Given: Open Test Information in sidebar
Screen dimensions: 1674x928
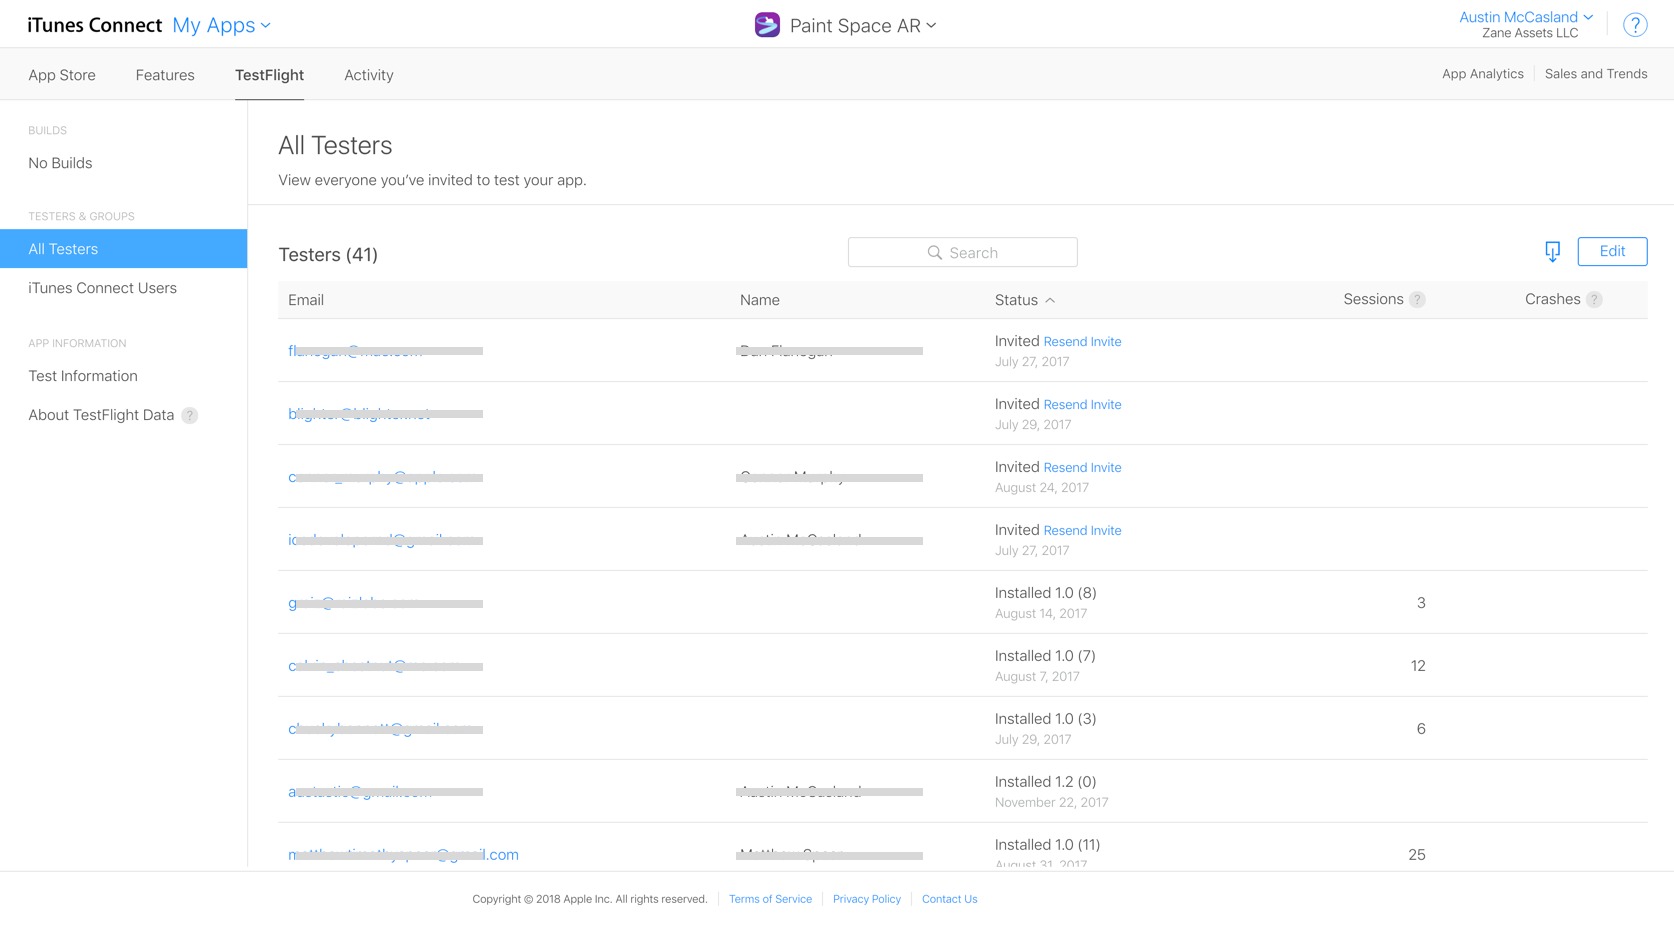Looking at the screenshot, I should [x=83, y=376].
